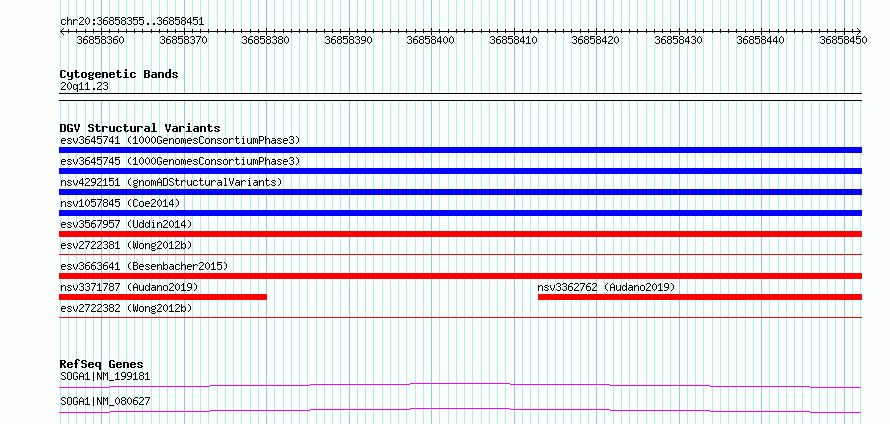Click the 20q11.23 band label
This screenshot has width=890, height=424.
85,87
